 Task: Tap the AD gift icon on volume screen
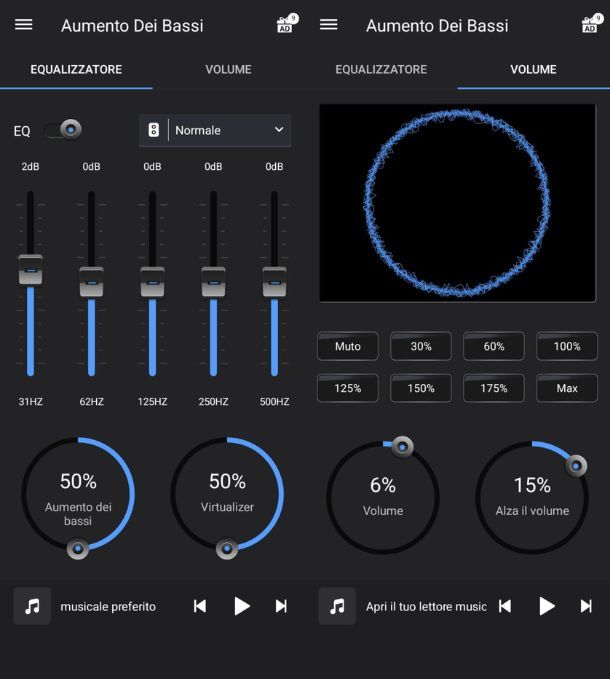tap(592, 25)
